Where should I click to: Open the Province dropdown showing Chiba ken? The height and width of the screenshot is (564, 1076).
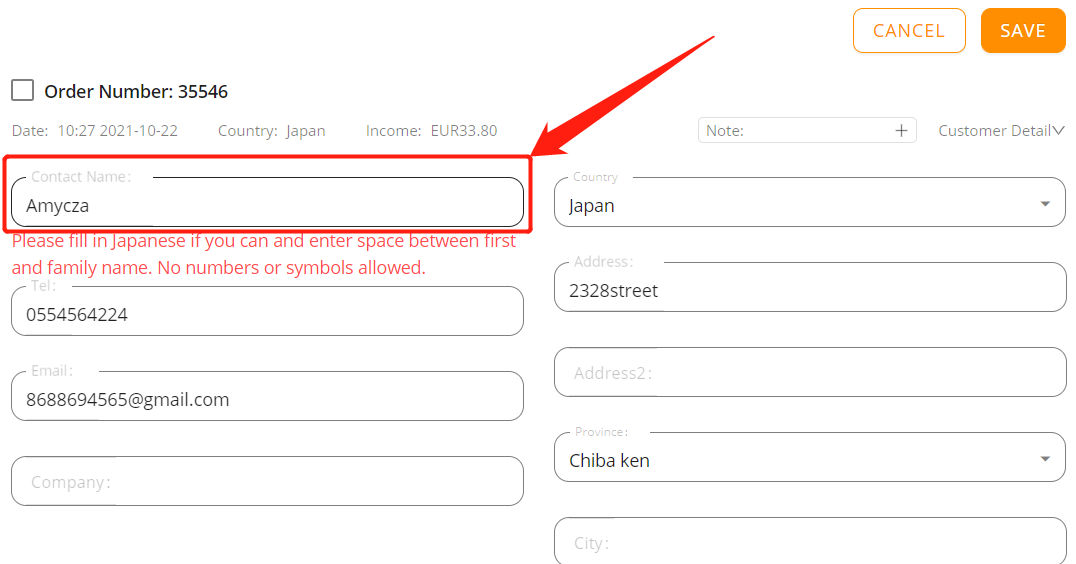[810, 457]
